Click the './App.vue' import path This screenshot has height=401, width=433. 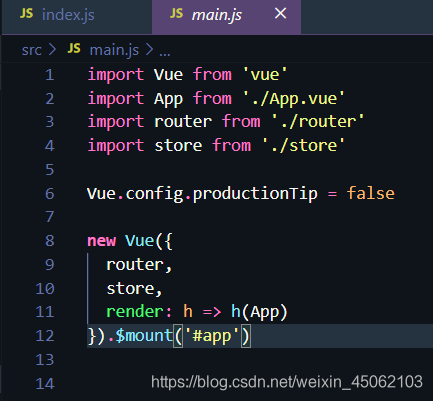pyautogui.click(x=294, y=99)
